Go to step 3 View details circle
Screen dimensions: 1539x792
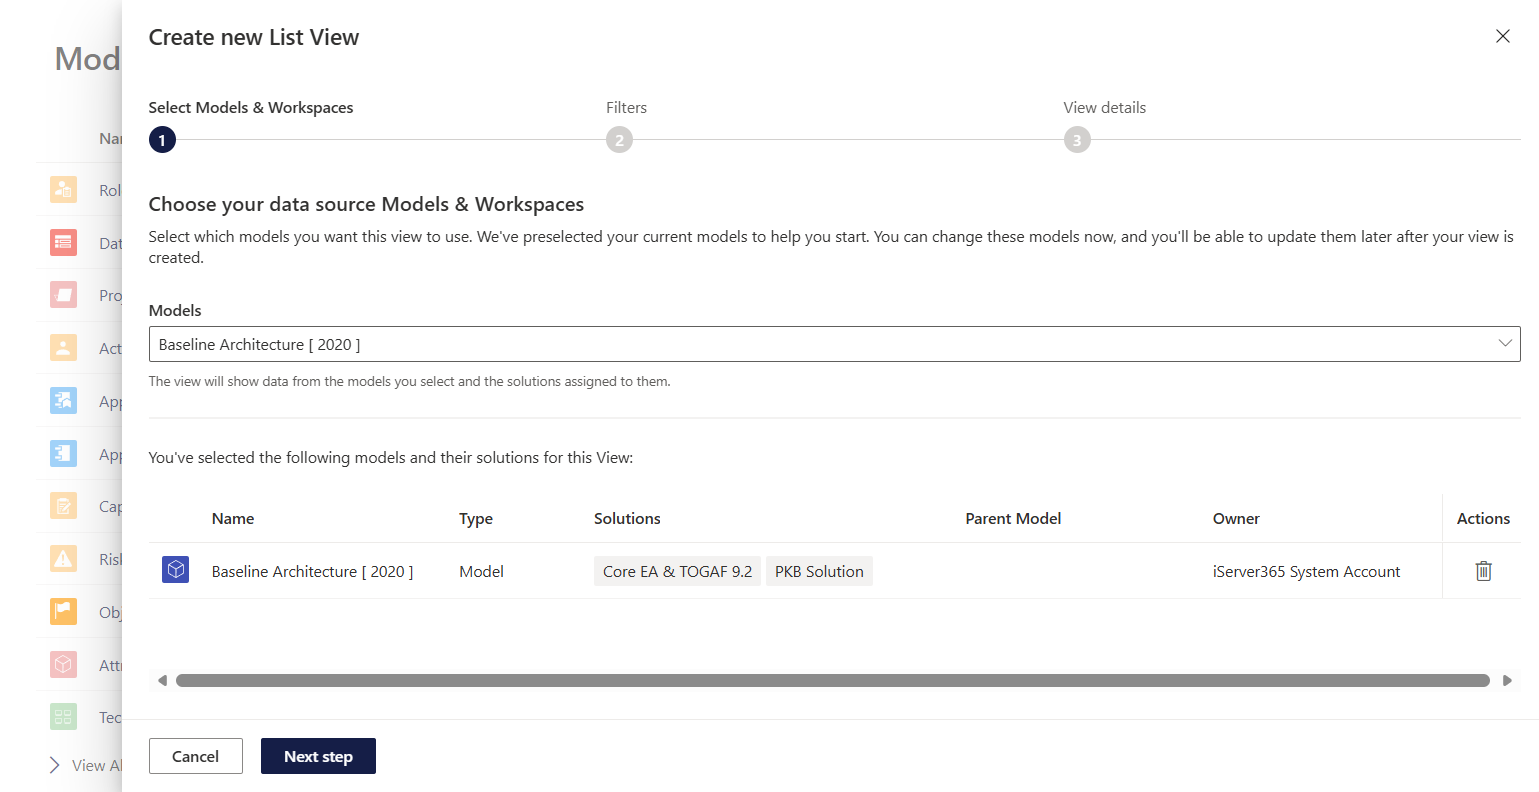[1077, 140]
